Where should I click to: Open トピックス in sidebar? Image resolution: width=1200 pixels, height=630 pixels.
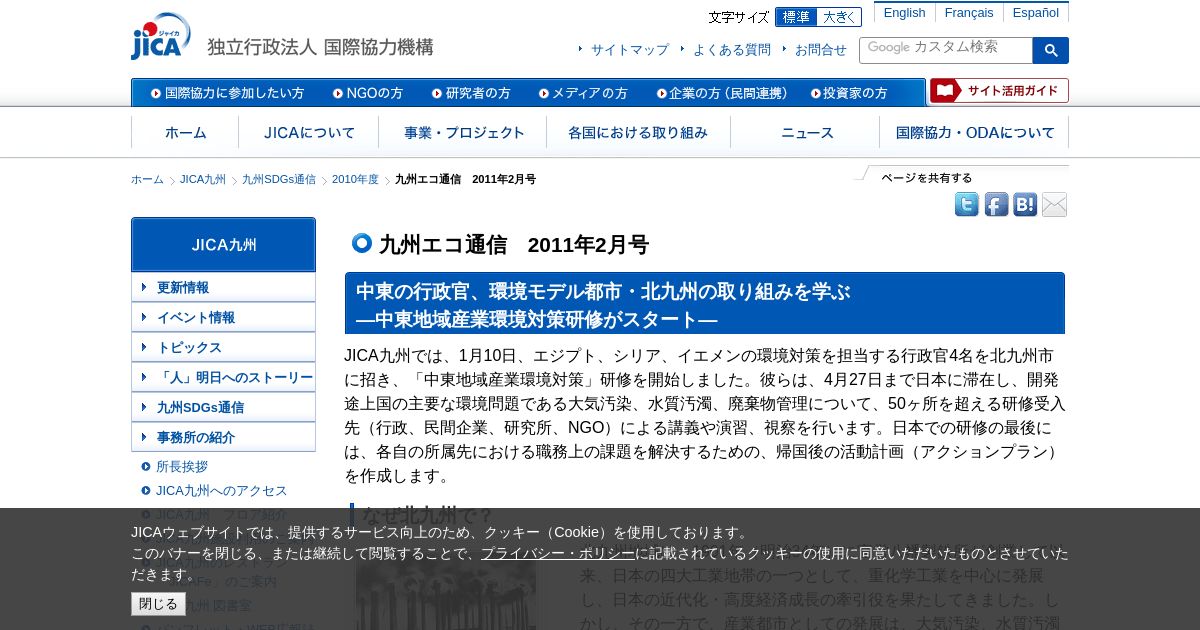point(223,347)
